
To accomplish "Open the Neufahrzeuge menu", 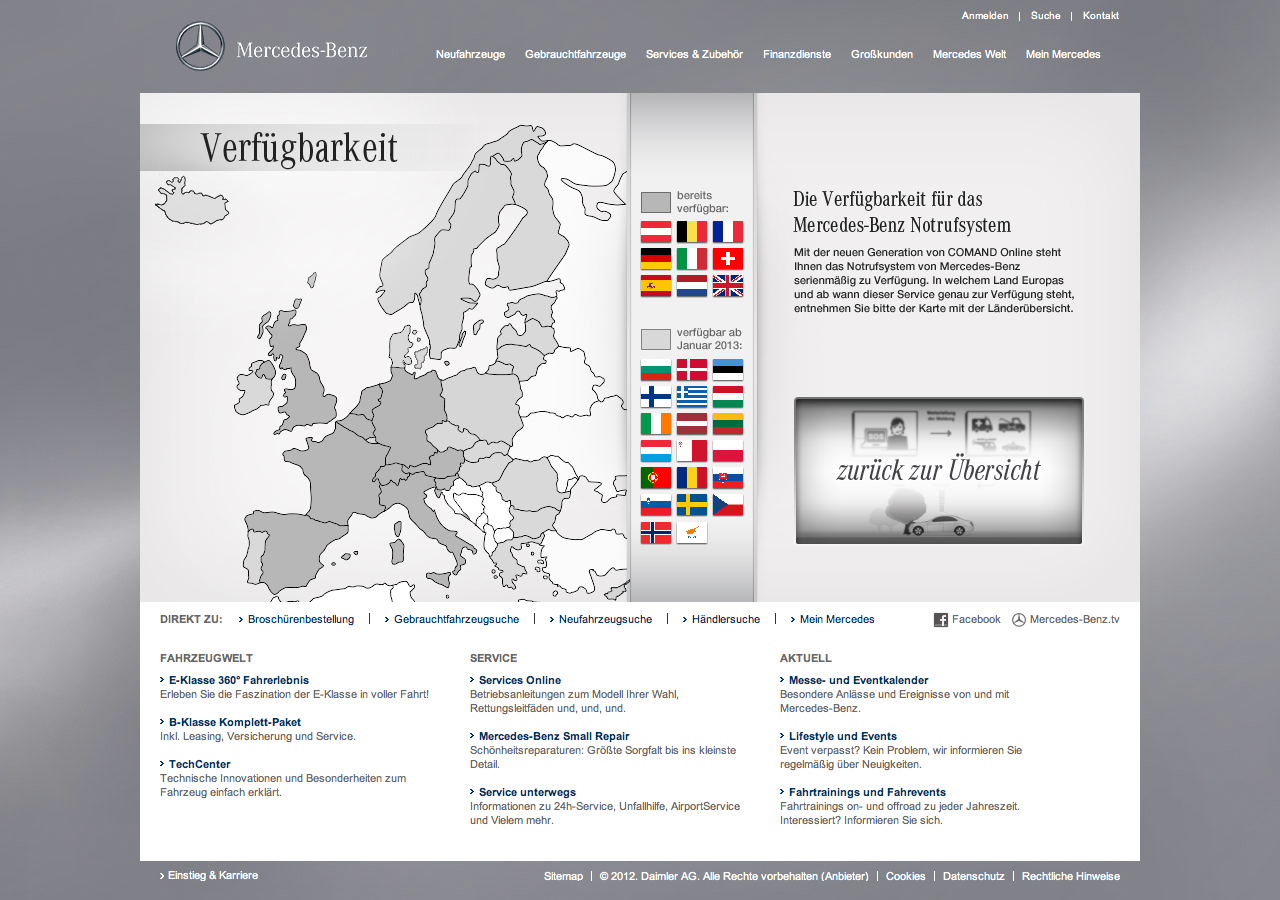I will point(470,54).
